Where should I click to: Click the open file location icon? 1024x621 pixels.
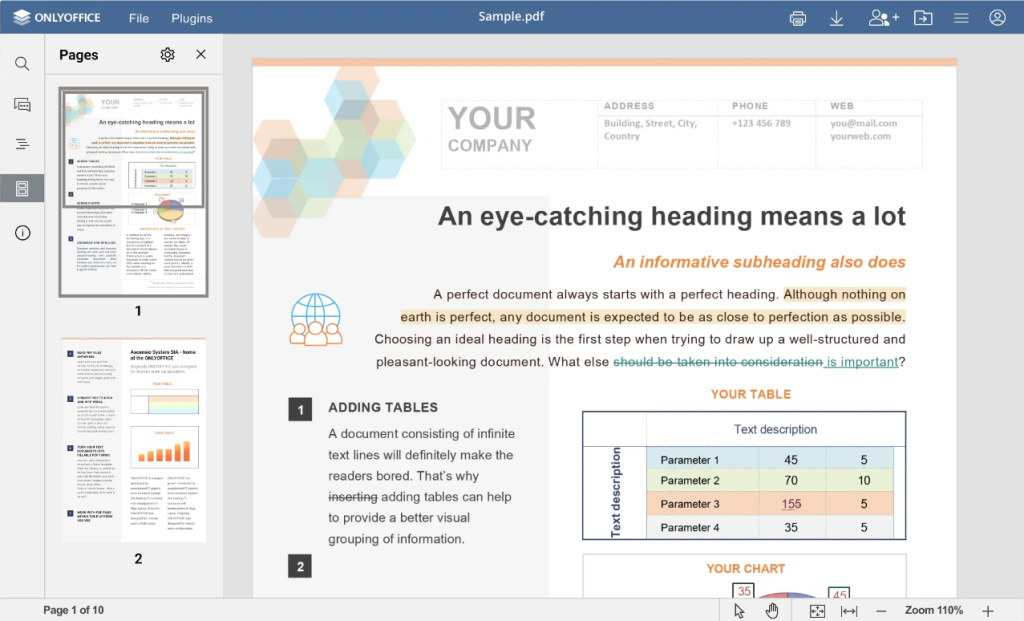coord(923,18)
